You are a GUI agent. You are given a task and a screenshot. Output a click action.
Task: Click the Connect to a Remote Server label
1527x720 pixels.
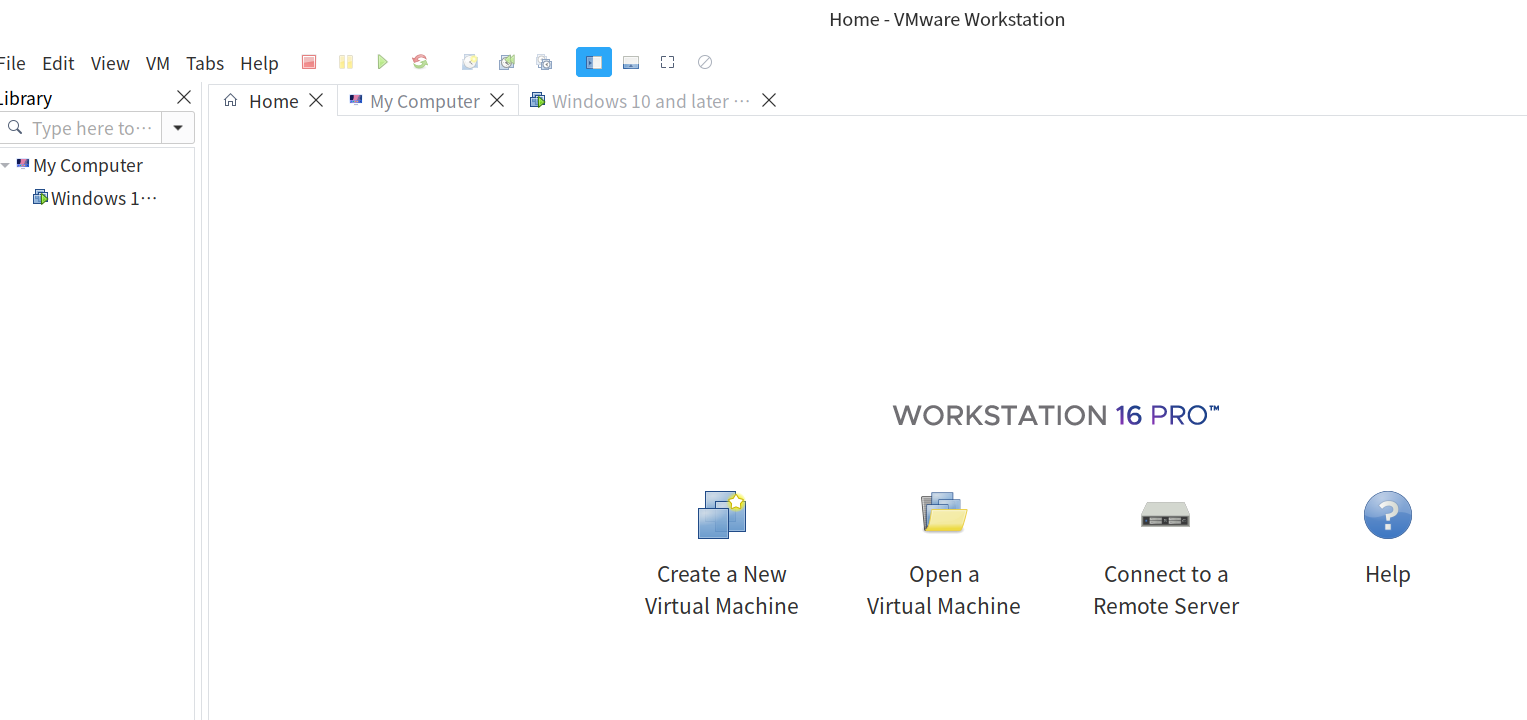point(1166,590)
